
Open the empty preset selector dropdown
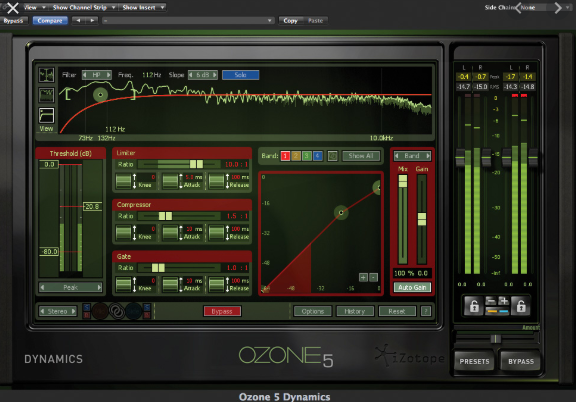tap(188, 21)
